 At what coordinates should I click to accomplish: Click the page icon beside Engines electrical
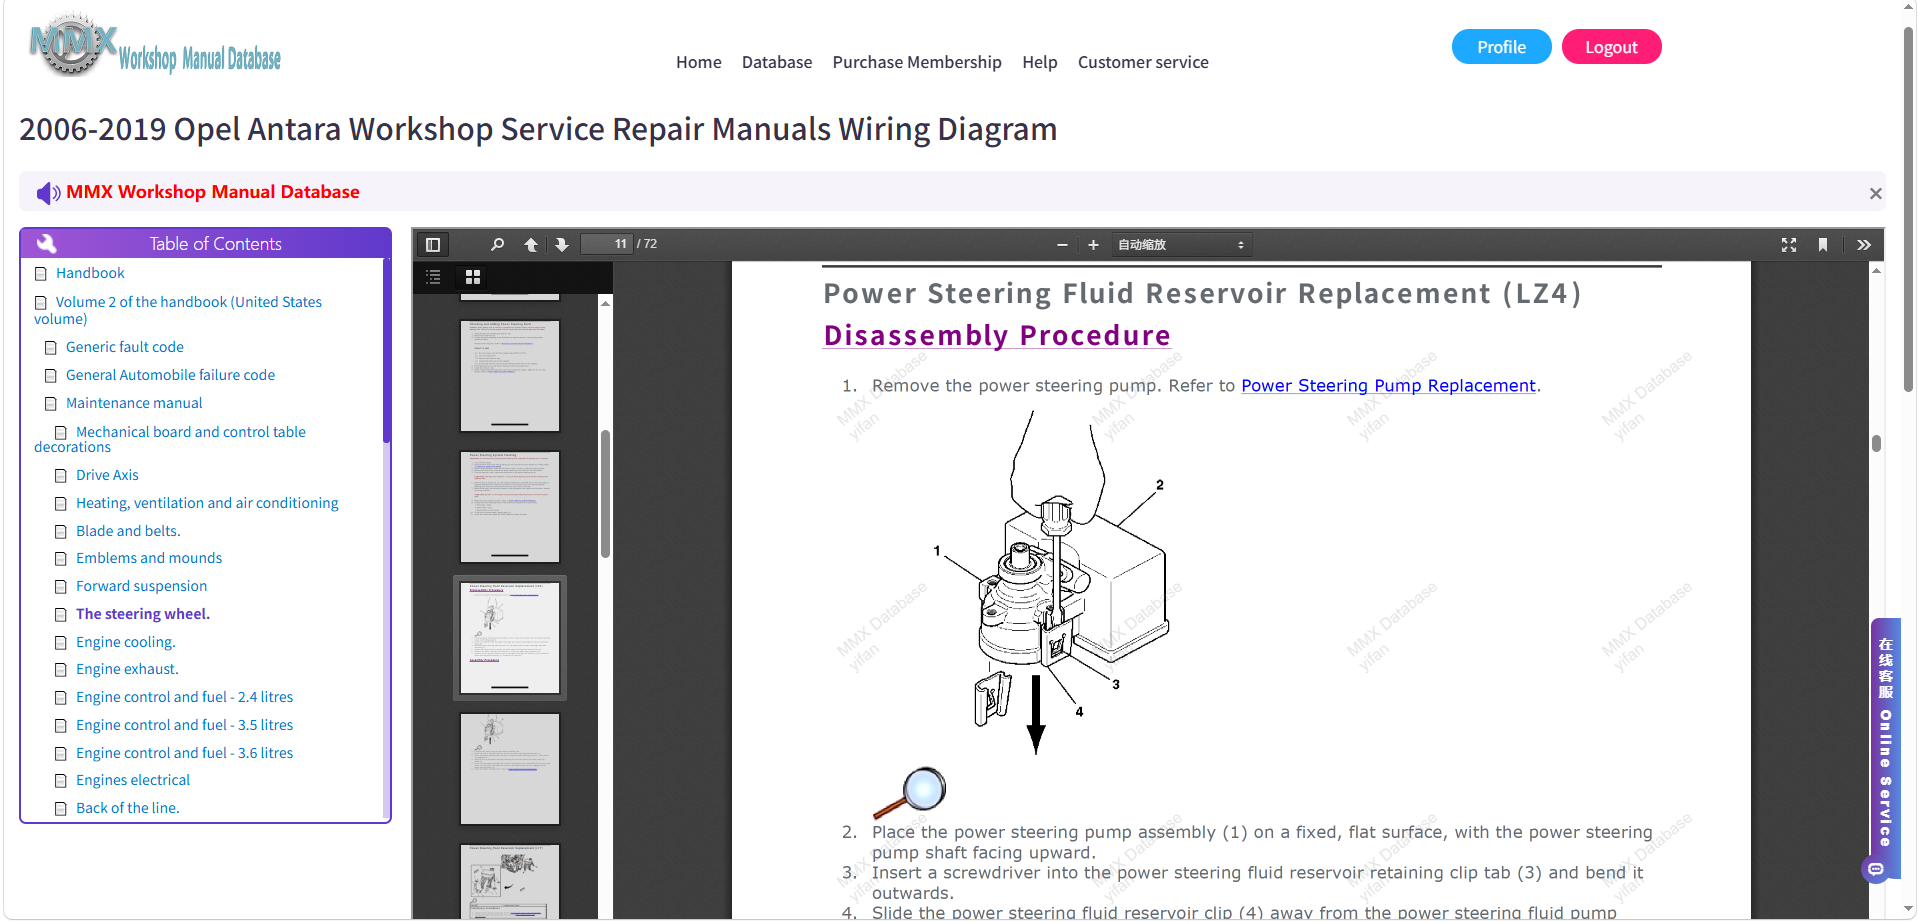pos(61,781)
